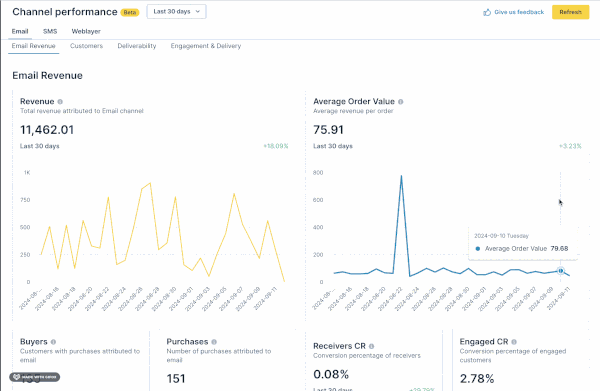Image resolution: width=600 pixels, height=391 pixels.
Task: Click the info icon next to Buyers
Action: coord(53,342)
